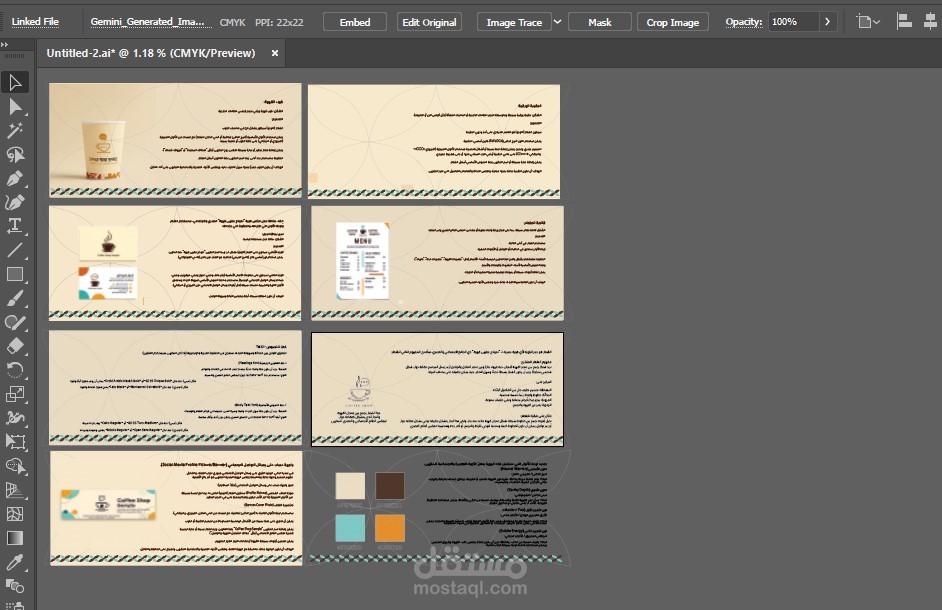Select the Eraser tool

point(15,346)
